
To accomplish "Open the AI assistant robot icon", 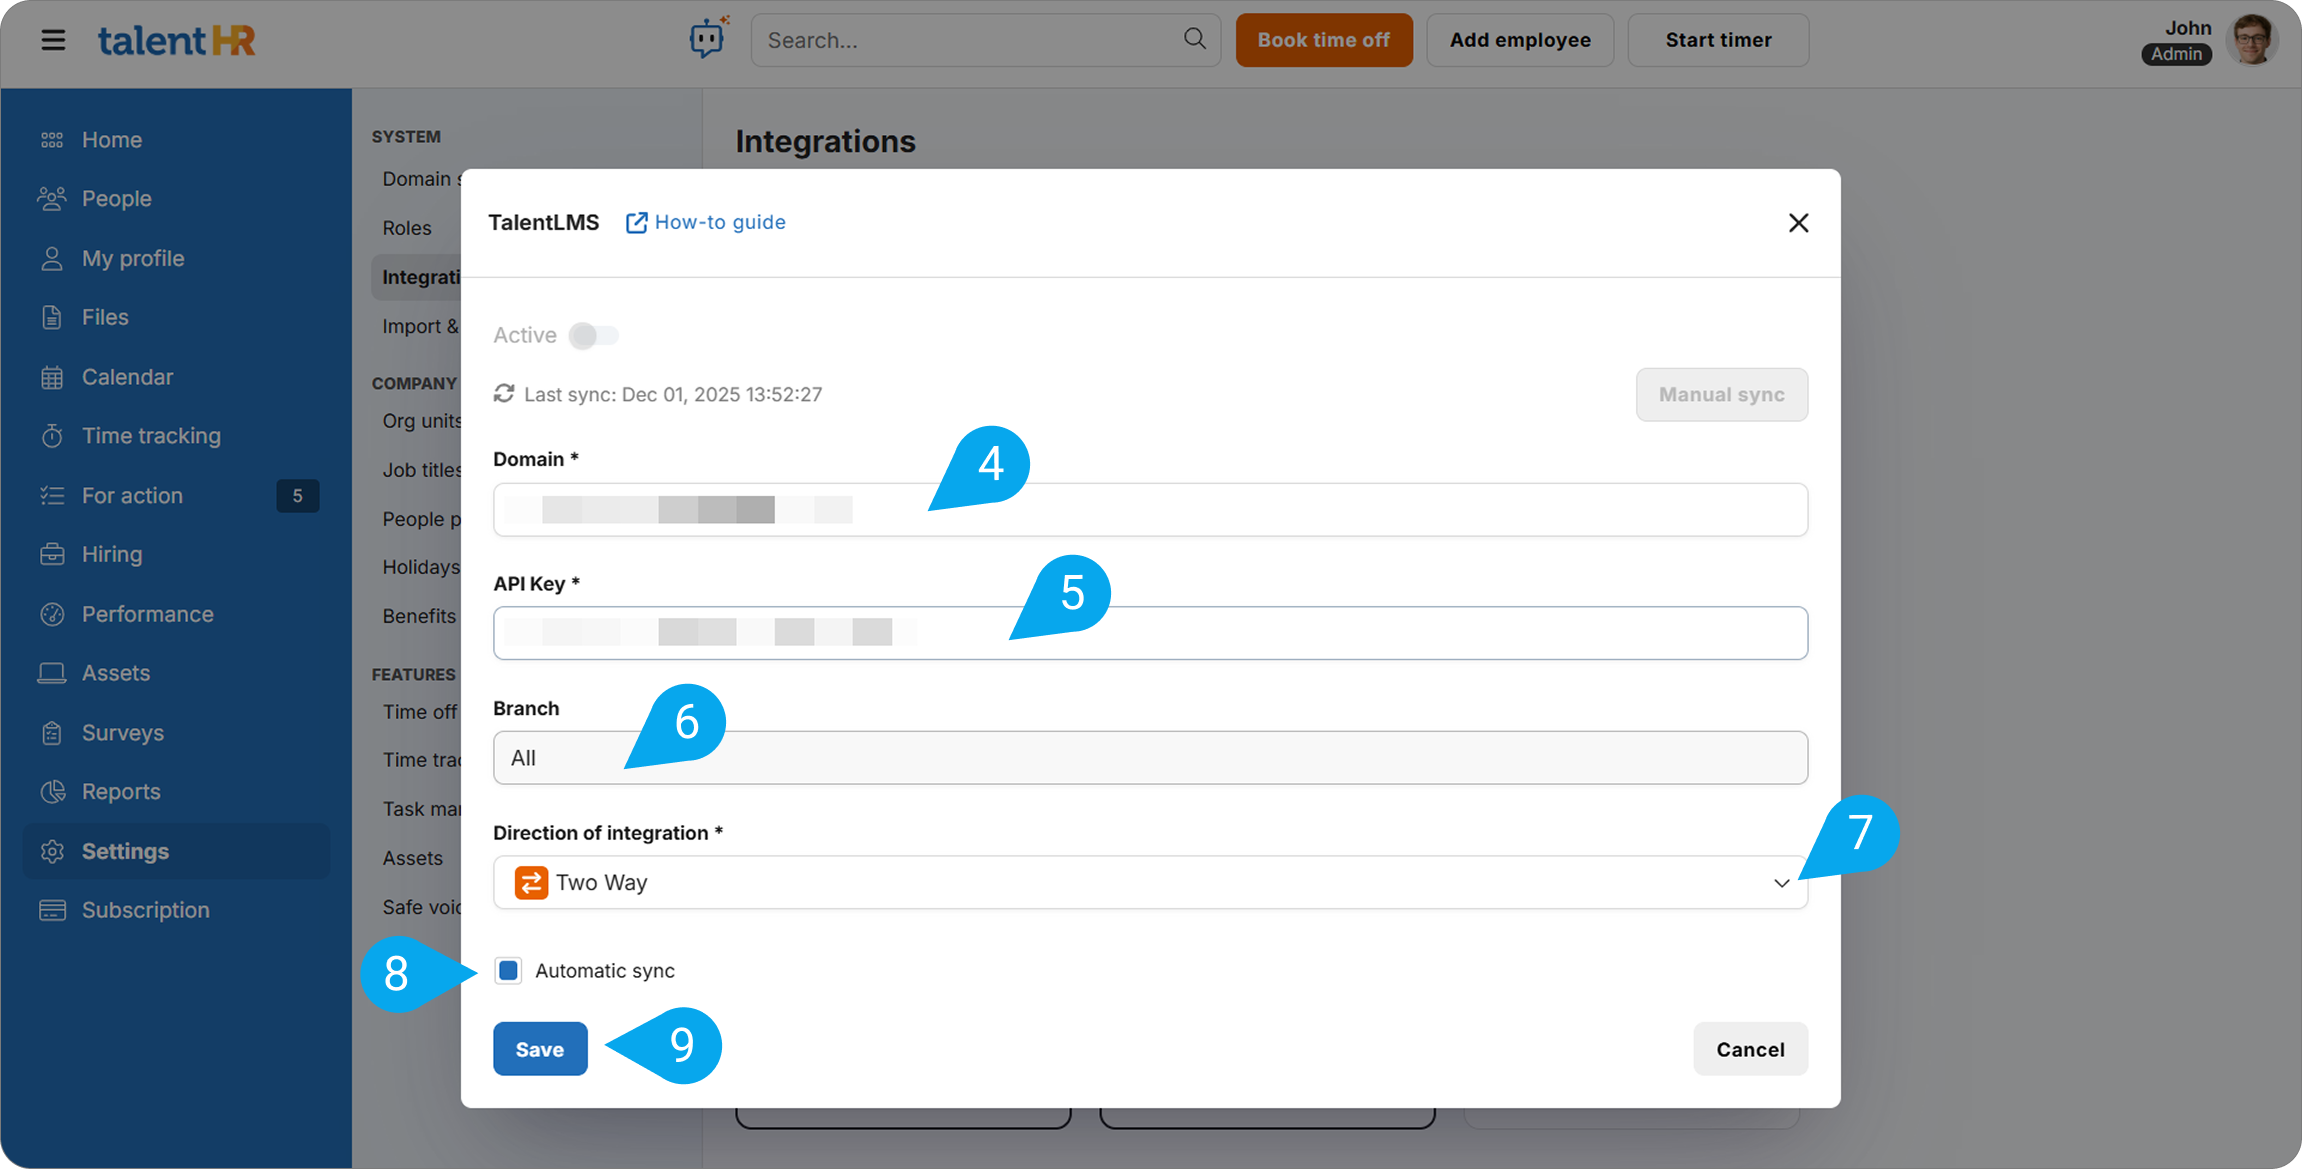I will point(707,39).
